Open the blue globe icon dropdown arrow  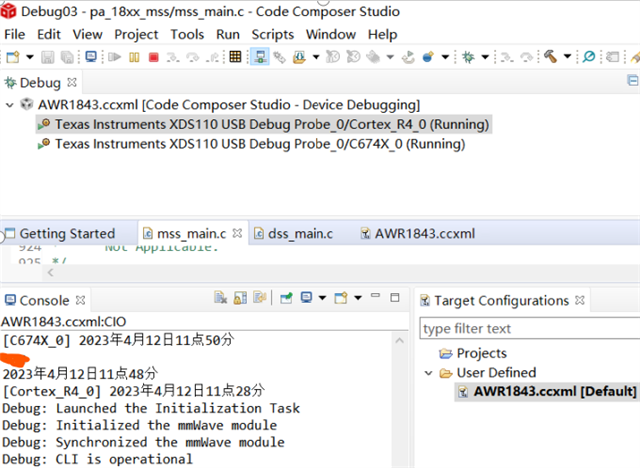click(445, 57)
